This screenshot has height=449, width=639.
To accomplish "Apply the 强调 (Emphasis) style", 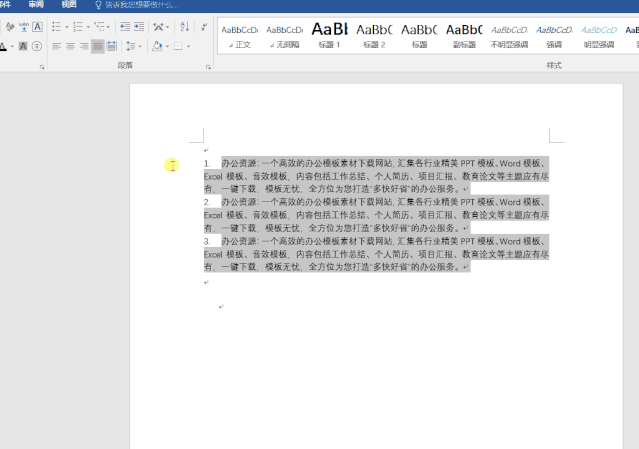I will tap(554, 36).
